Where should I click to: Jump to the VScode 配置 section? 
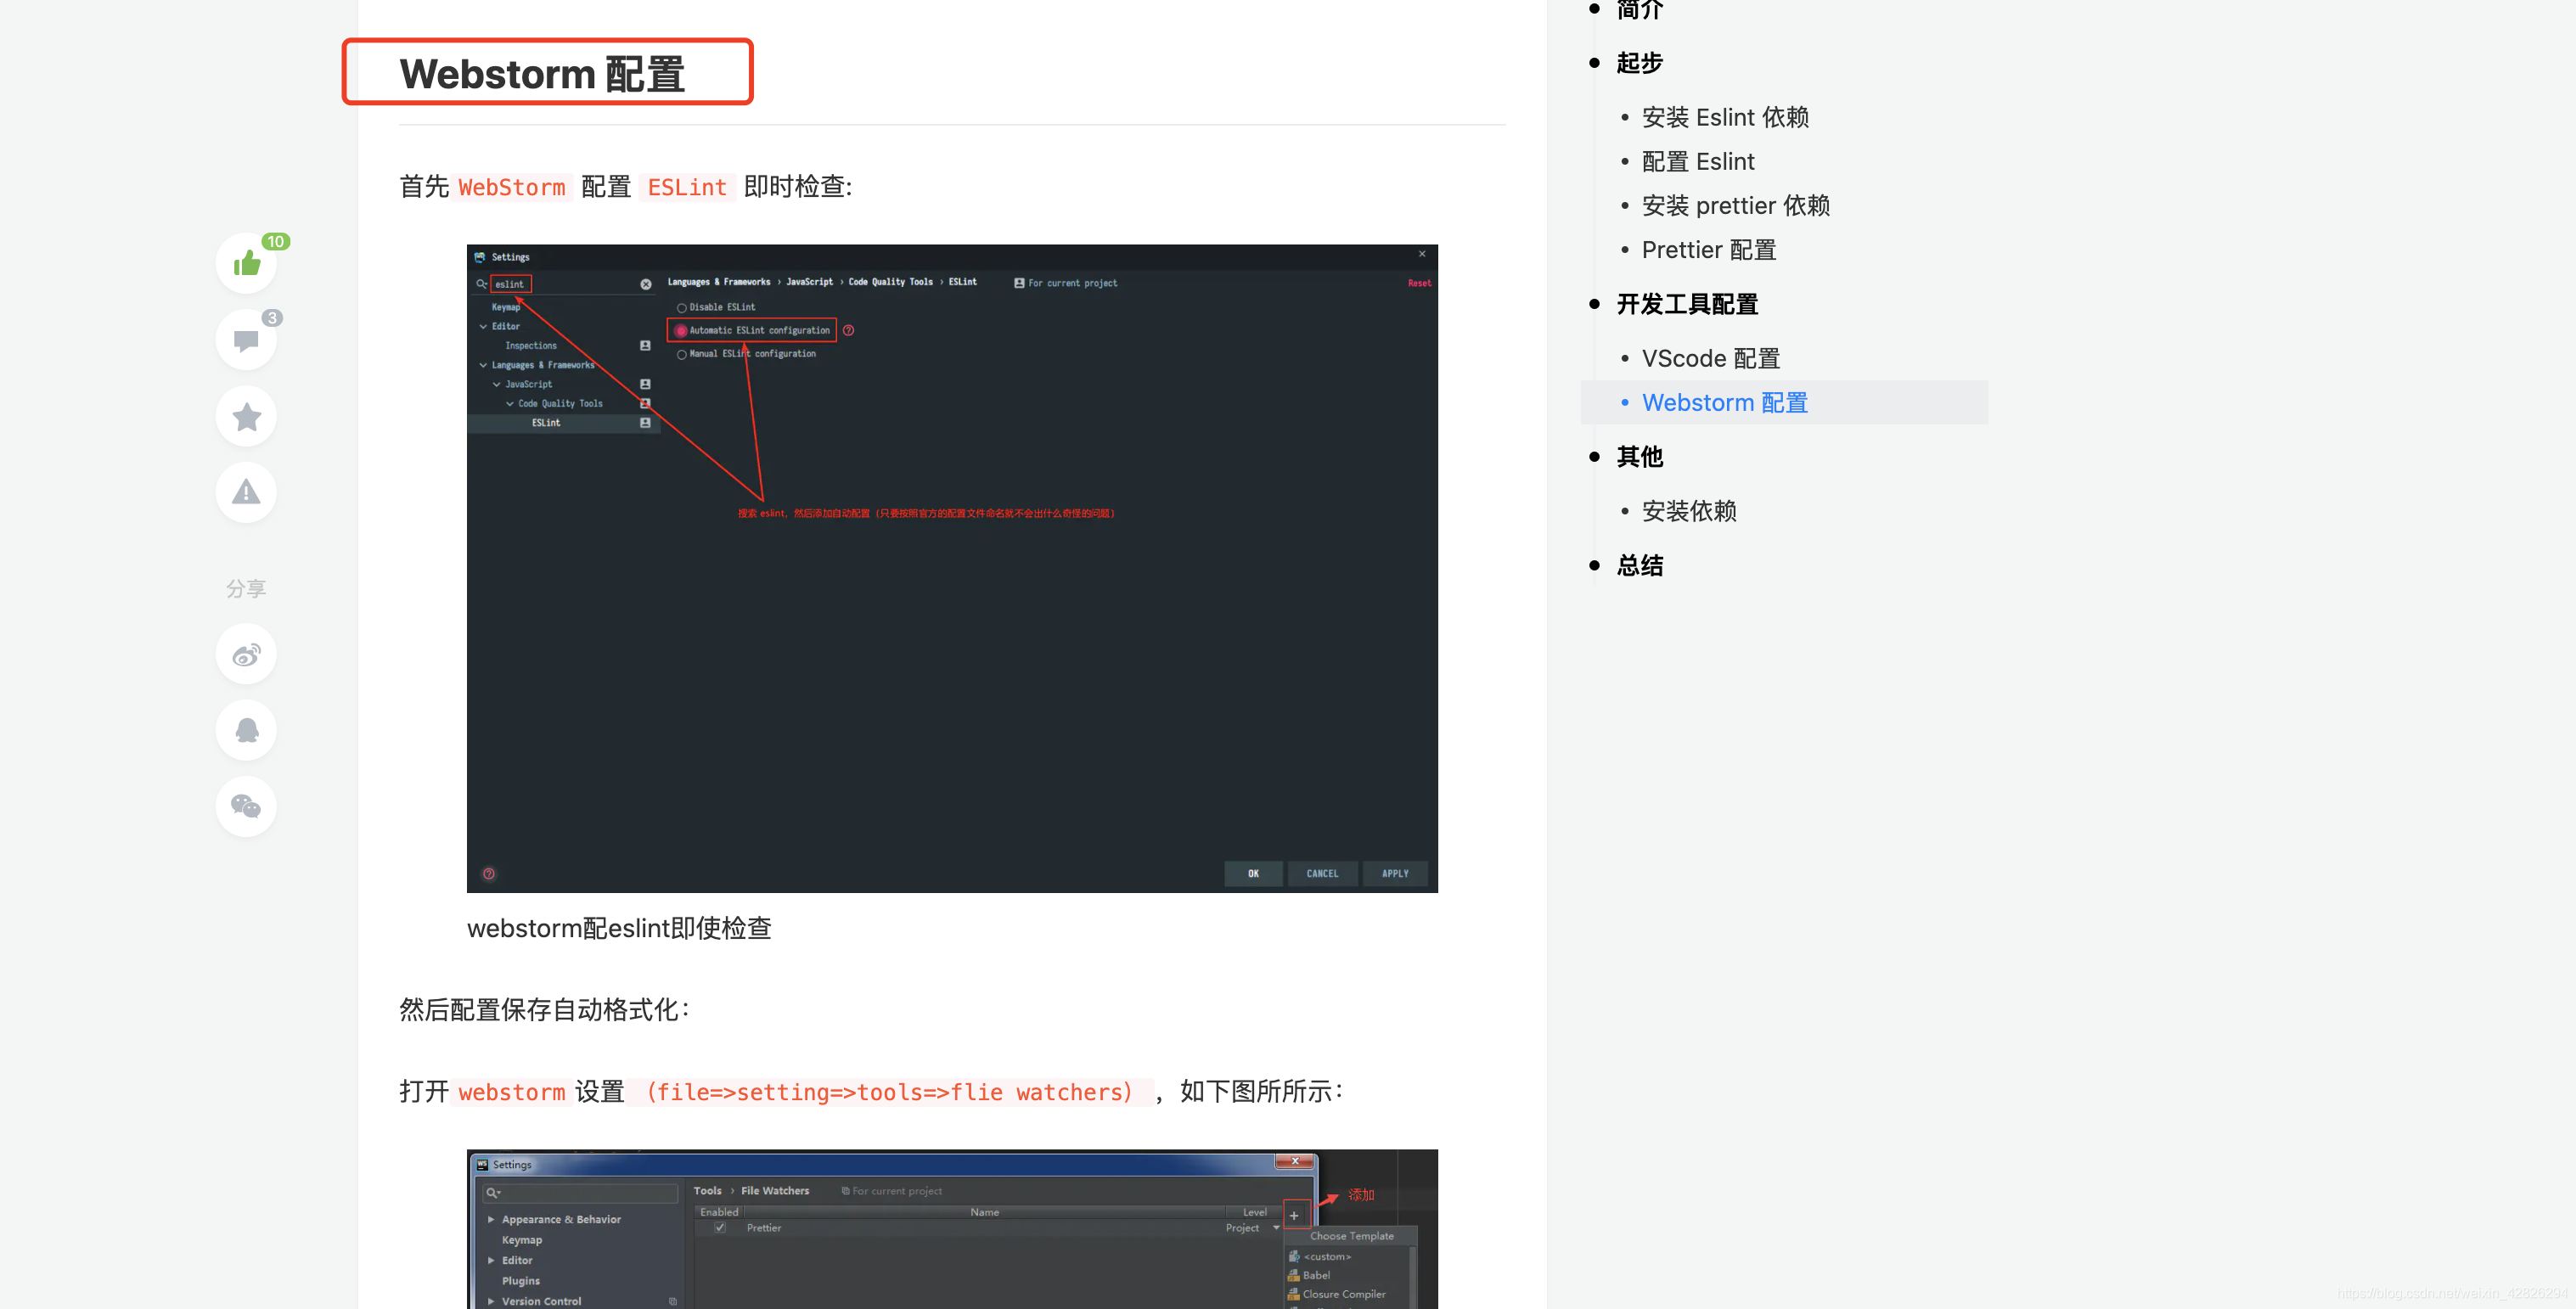coord(1710,358)
